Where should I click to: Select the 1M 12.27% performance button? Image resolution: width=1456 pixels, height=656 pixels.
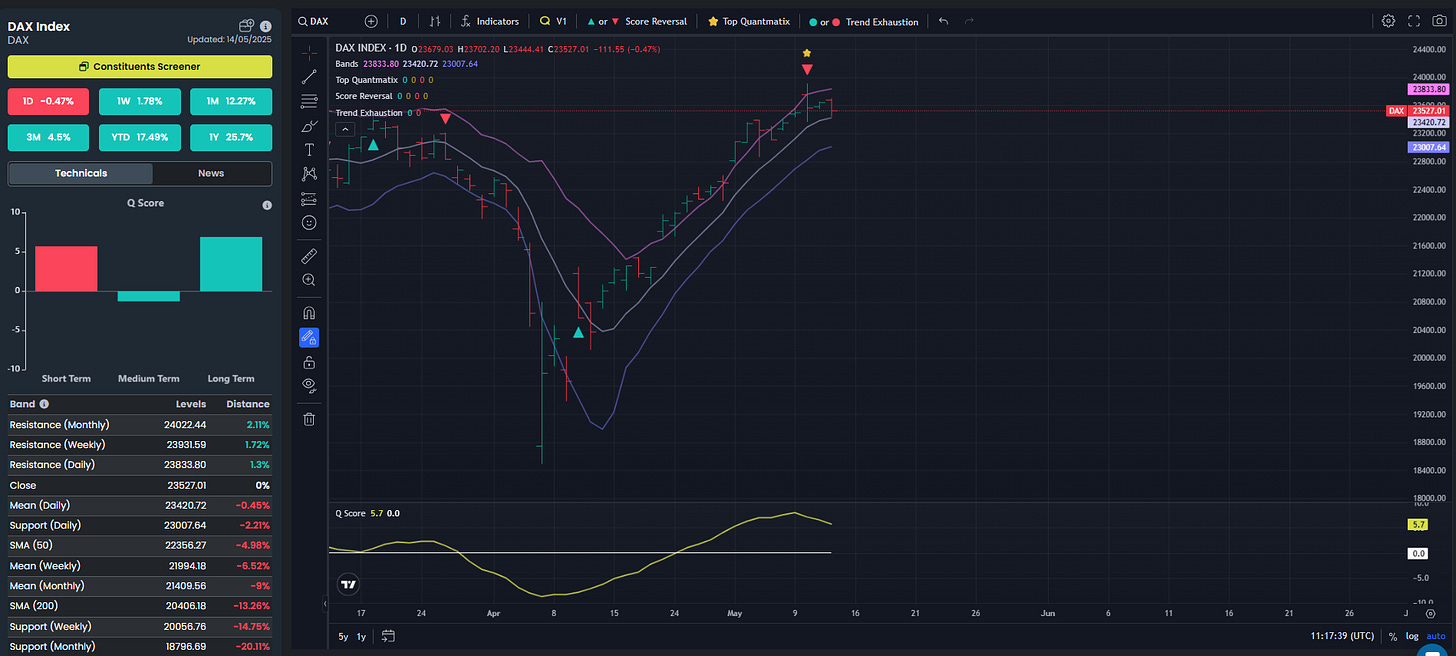231,101
